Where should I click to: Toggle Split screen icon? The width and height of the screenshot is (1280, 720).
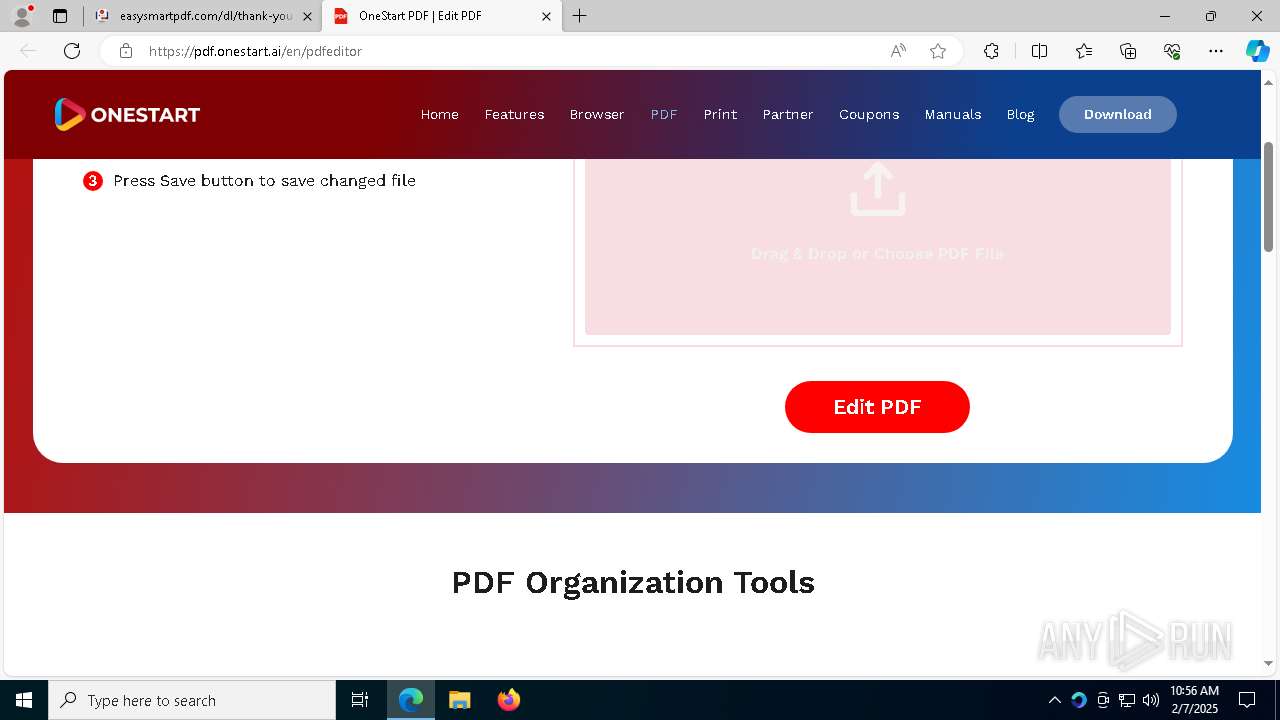click(x=1039, y=51)
